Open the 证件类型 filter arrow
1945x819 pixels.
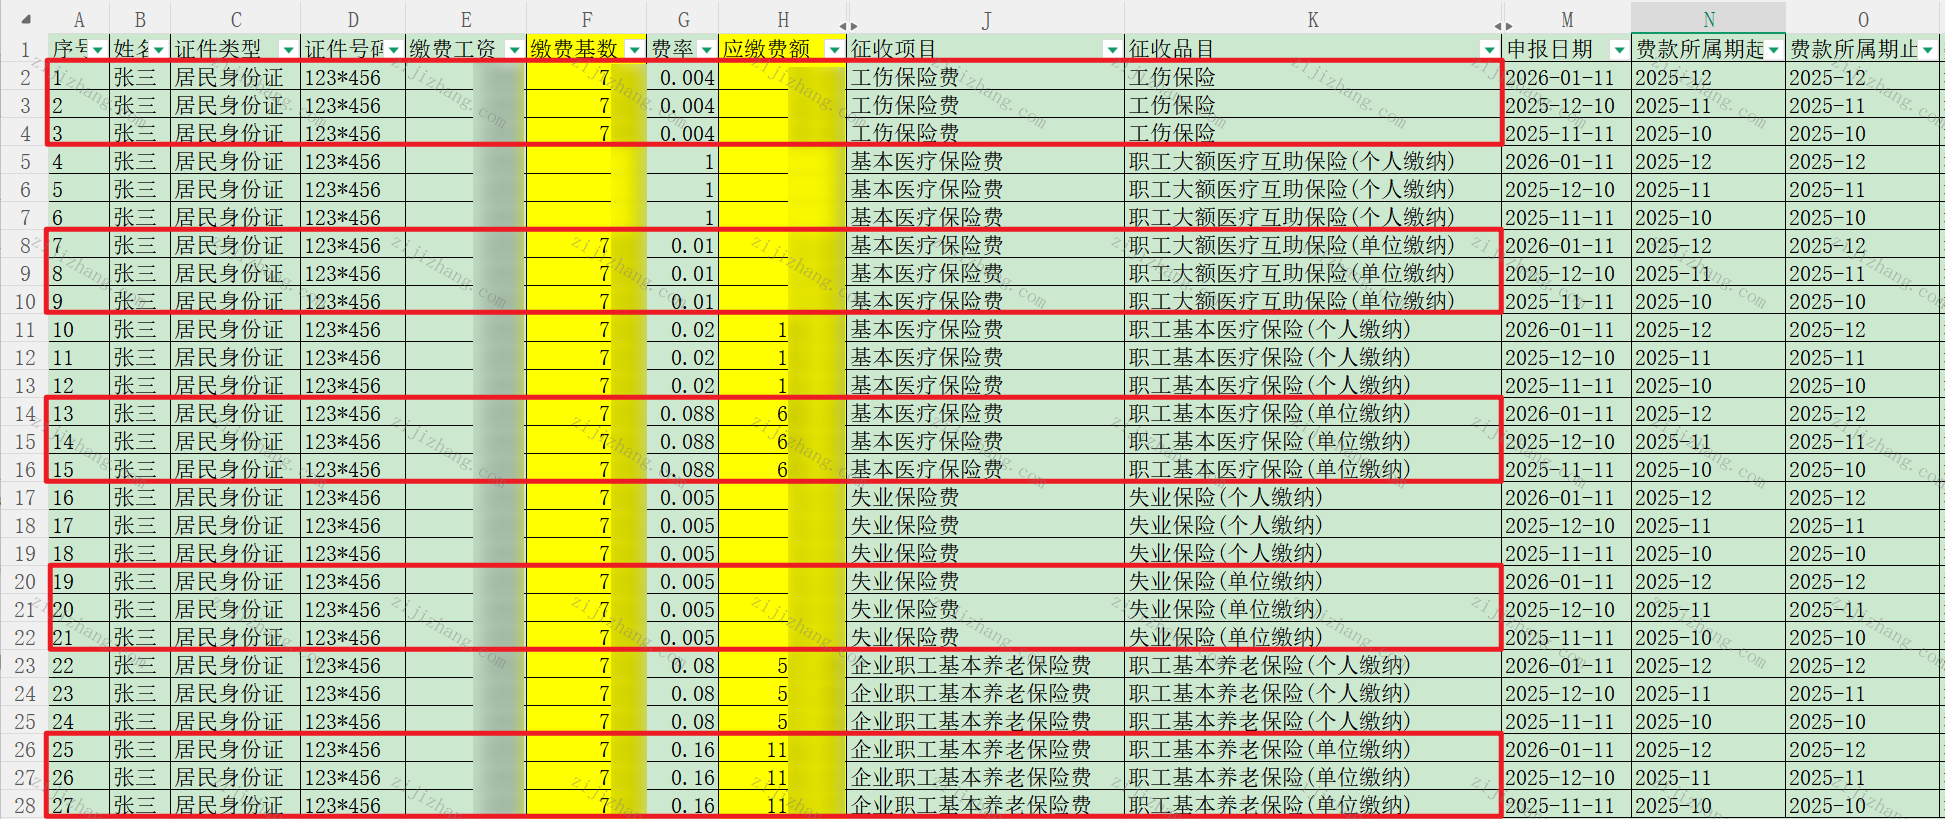pyautogui.click(x=288, y=49)
